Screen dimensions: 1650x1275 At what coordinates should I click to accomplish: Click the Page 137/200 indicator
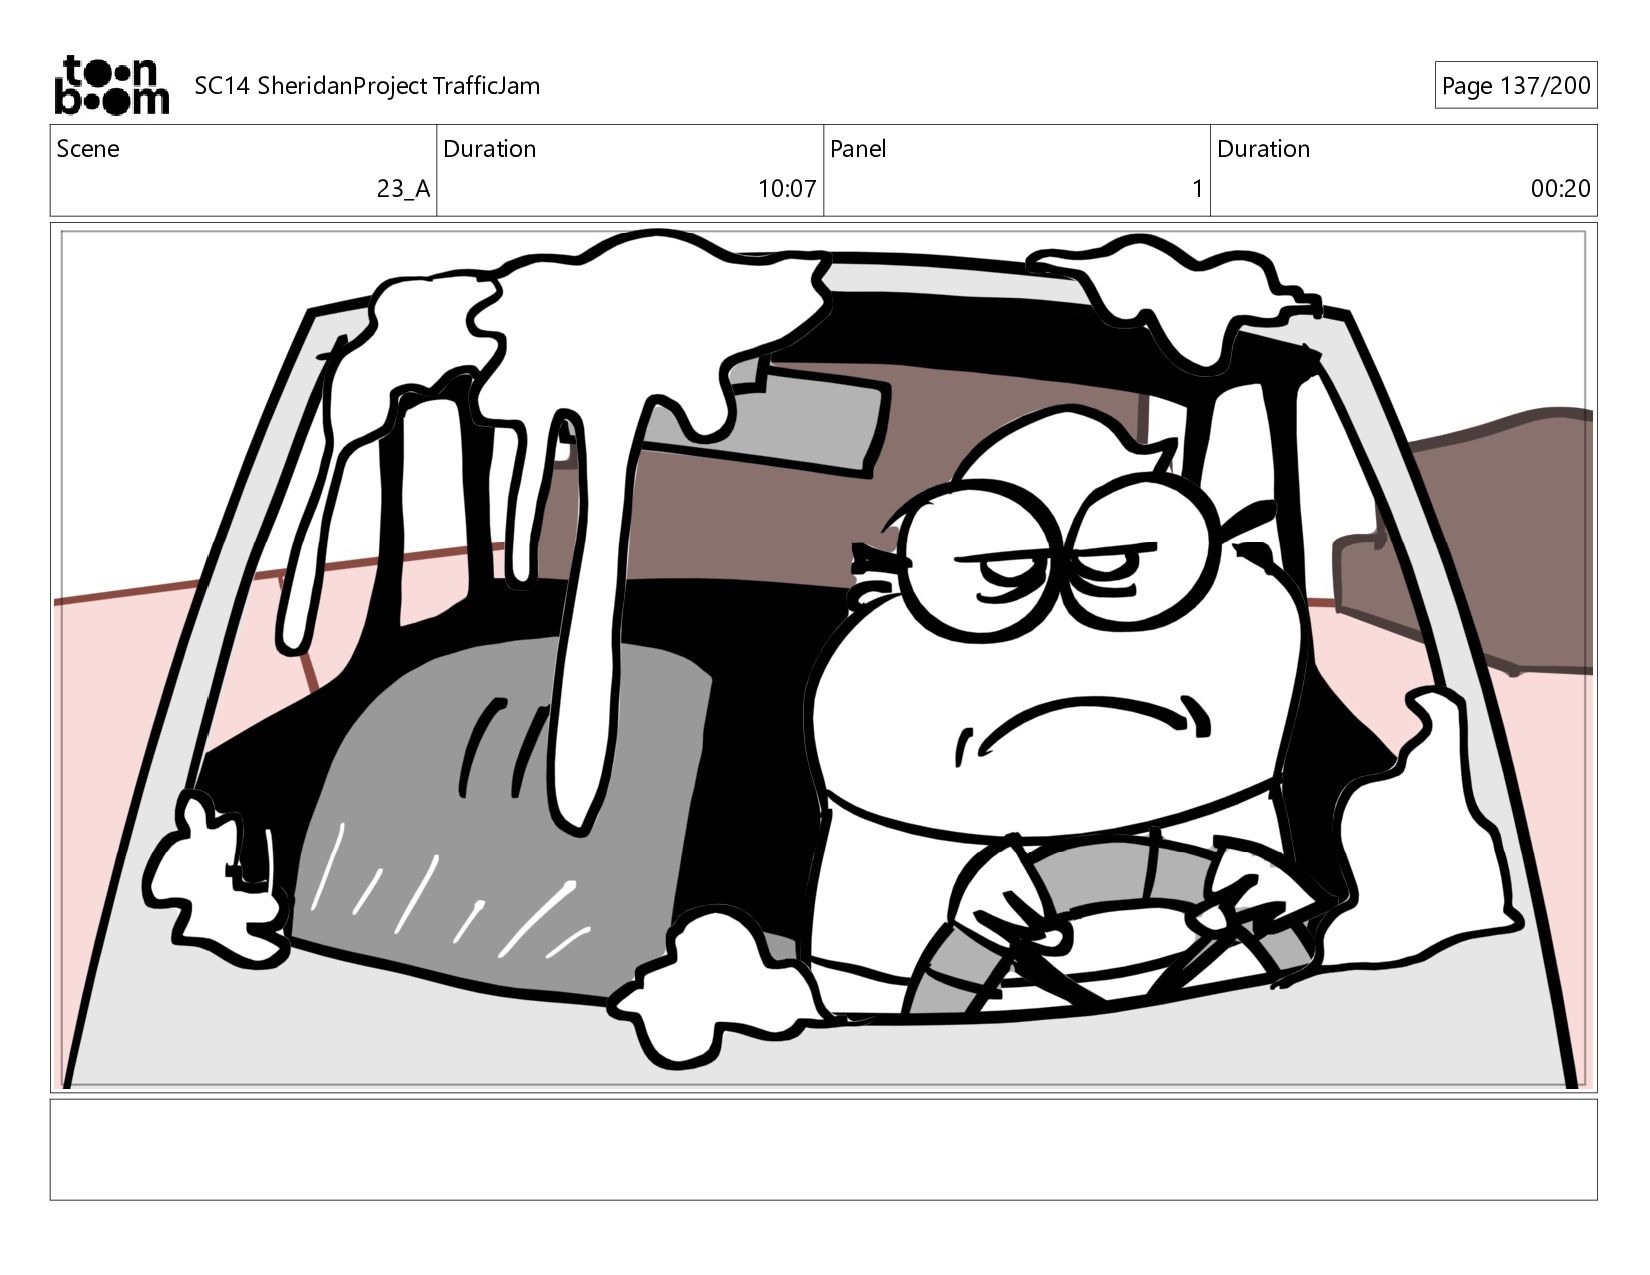(1515, 86)
